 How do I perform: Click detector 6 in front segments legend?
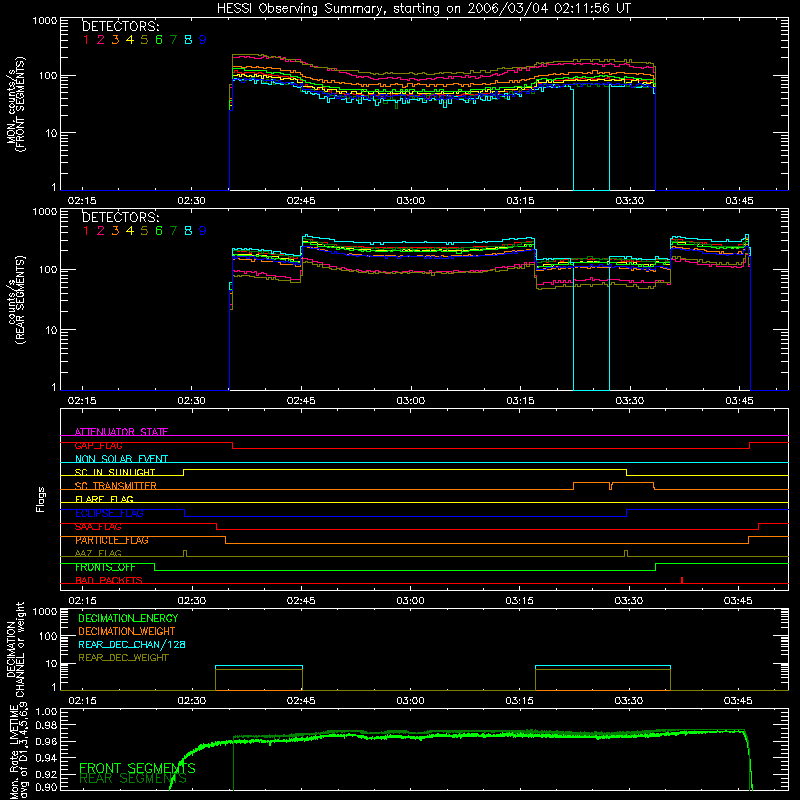[159, 40]
